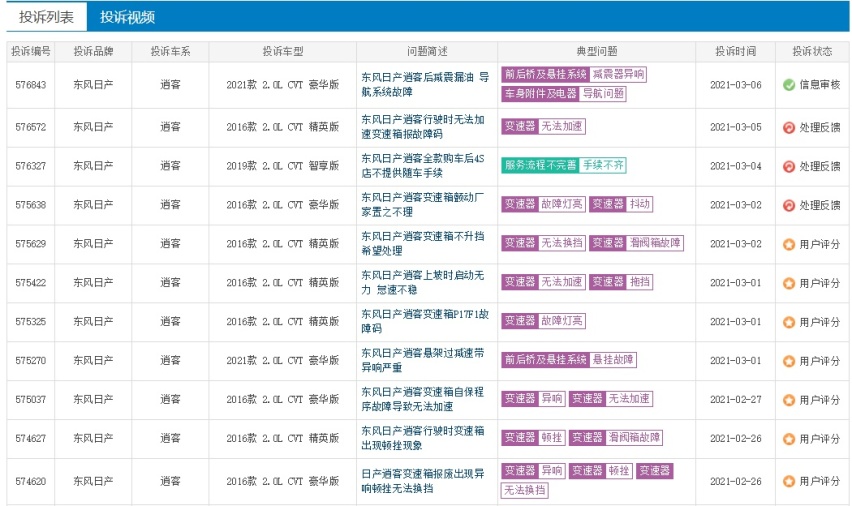Screen dimensions: 852x506
Task: Open complaint 东风日产逍客变速箱颤动厂家置之不理
Action: [423, 204]
